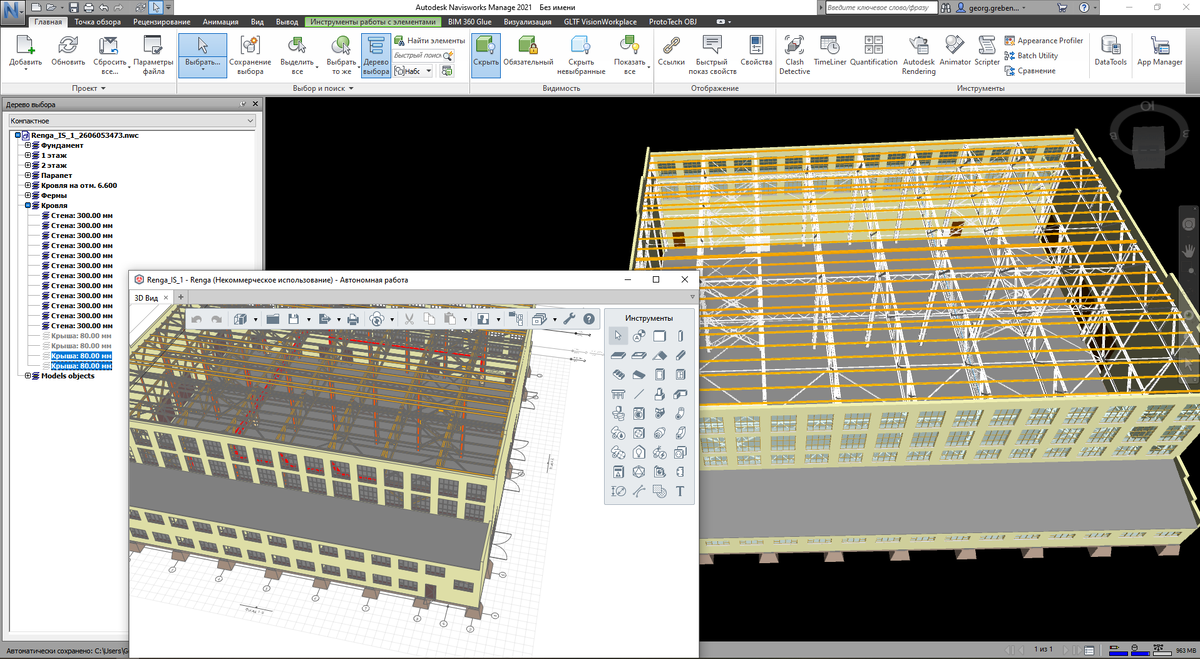Open help question mark in Renga toolbar

coord(589,319)
